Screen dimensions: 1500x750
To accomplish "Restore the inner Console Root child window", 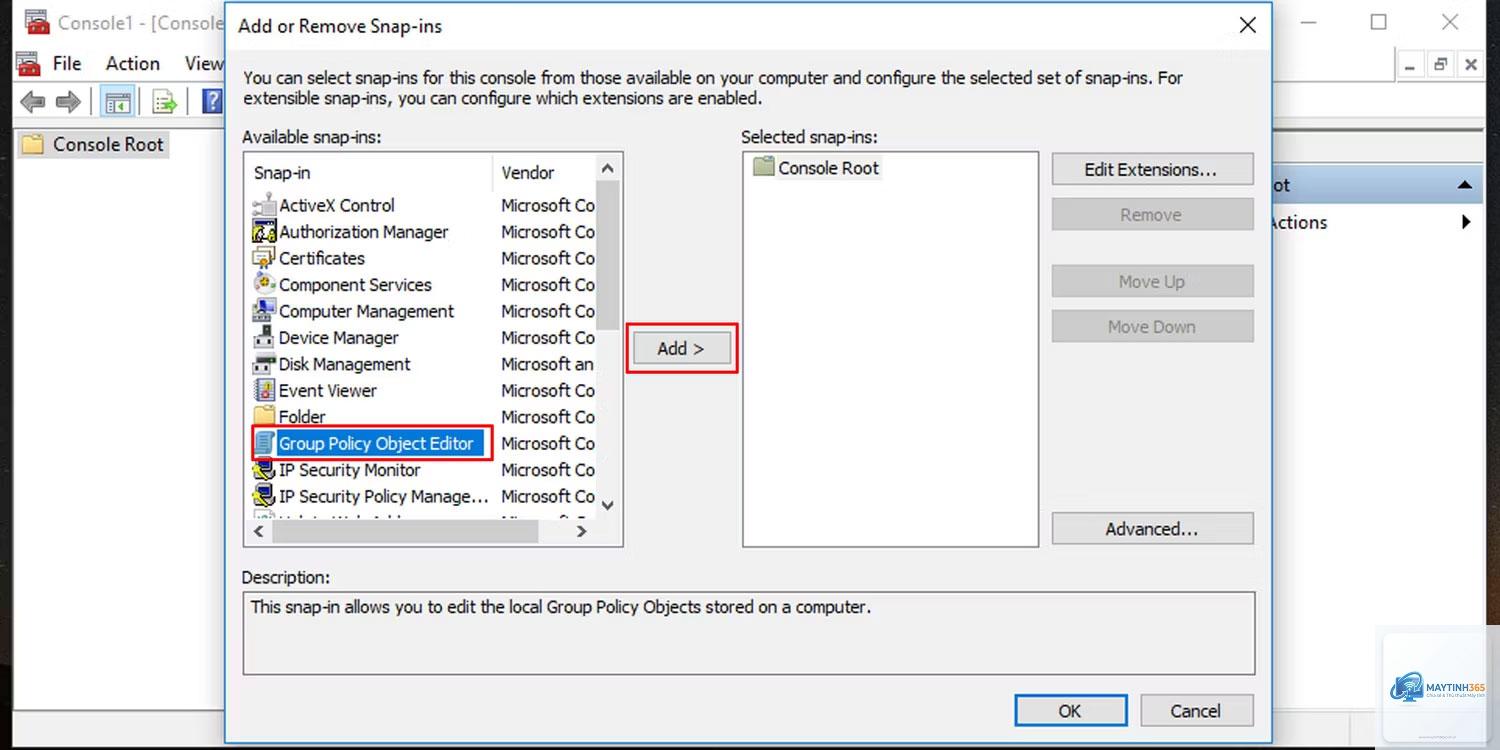I will [x=1440, y=65].
